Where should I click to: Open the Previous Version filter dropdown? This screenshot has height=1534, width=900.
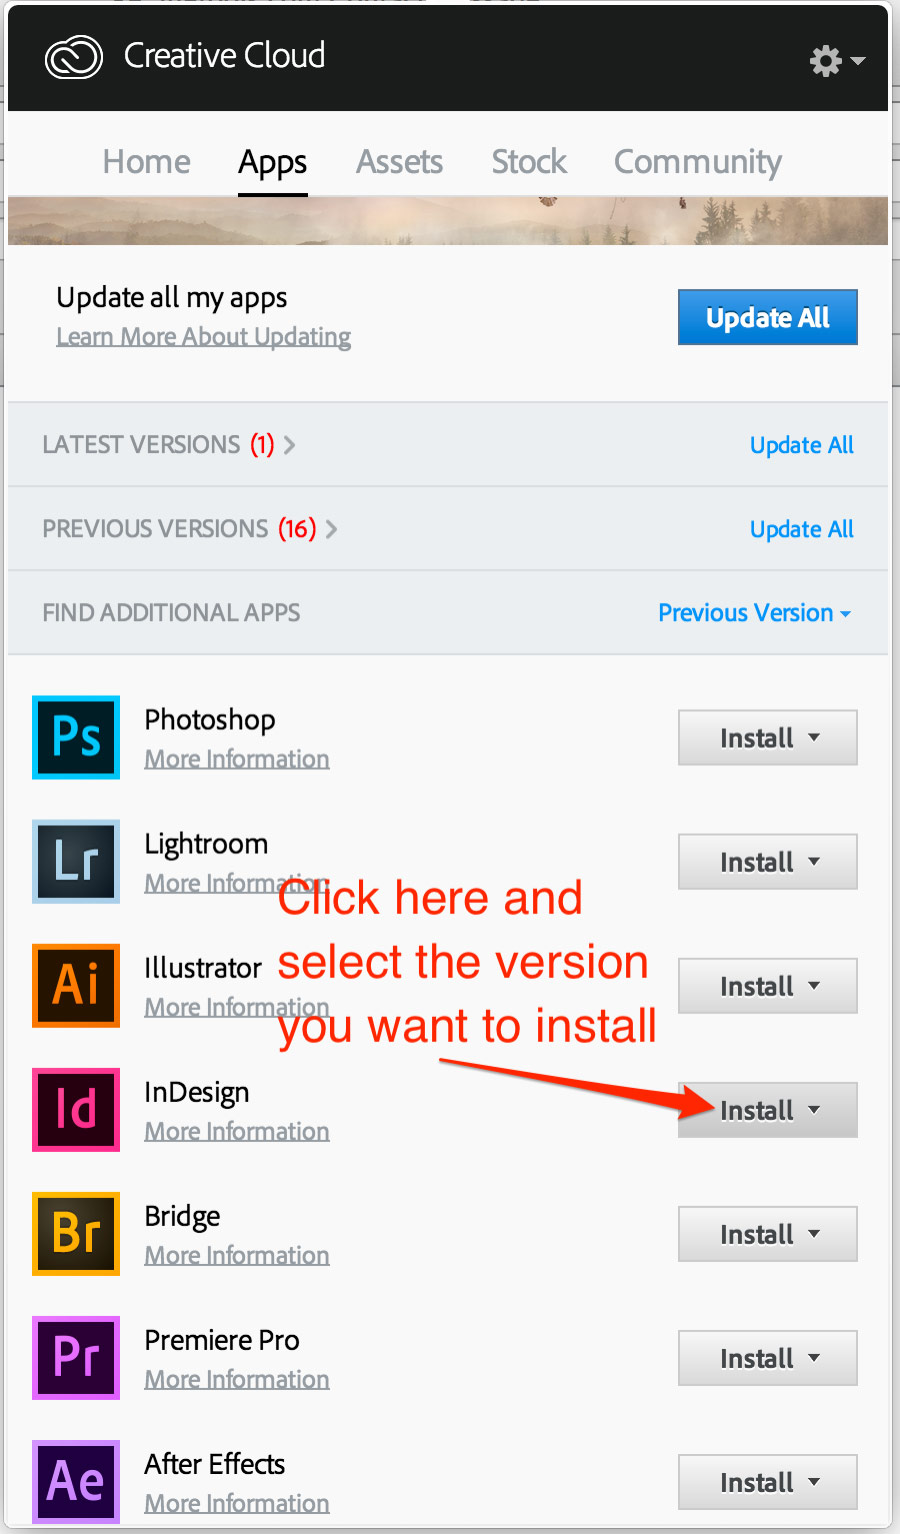pyautogui.click(x=754, y=613)
